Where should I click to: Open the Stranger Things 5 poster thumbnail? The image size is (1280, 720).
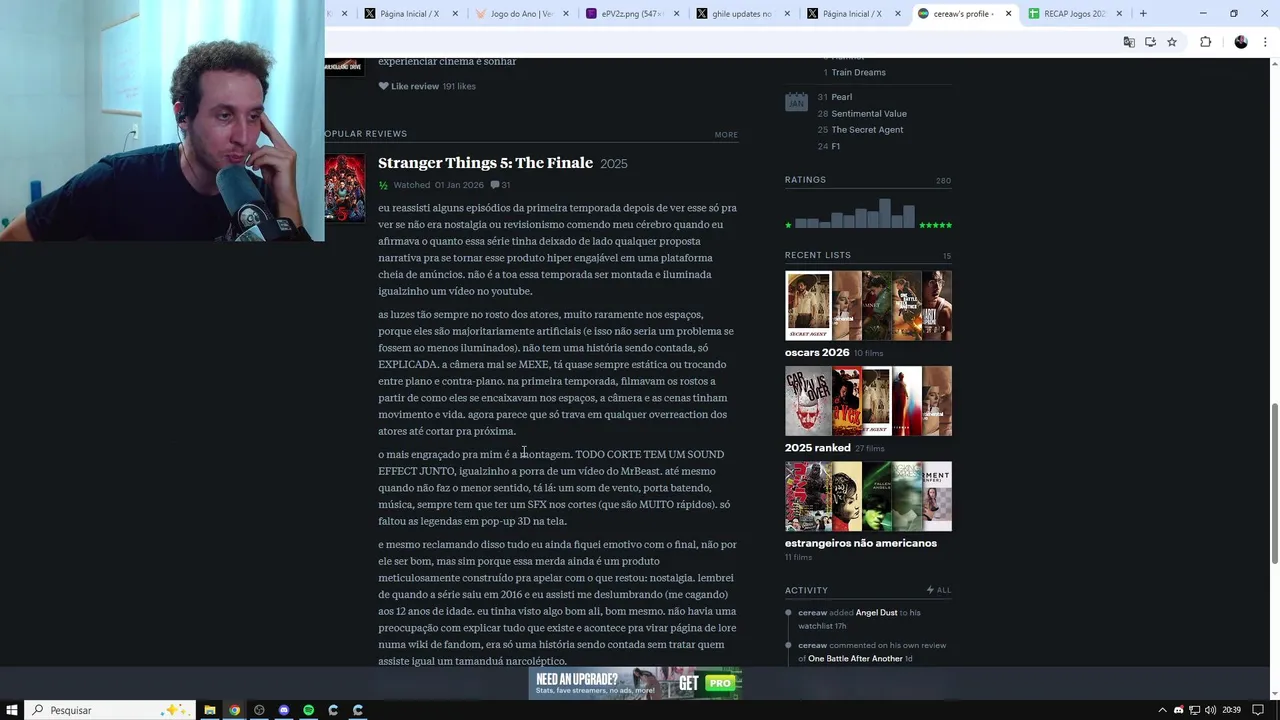344,188
